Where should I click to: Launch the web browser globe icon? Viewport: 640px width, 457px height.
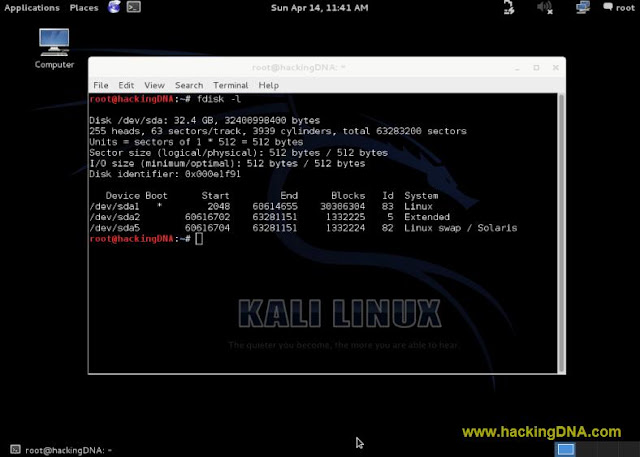114,7
